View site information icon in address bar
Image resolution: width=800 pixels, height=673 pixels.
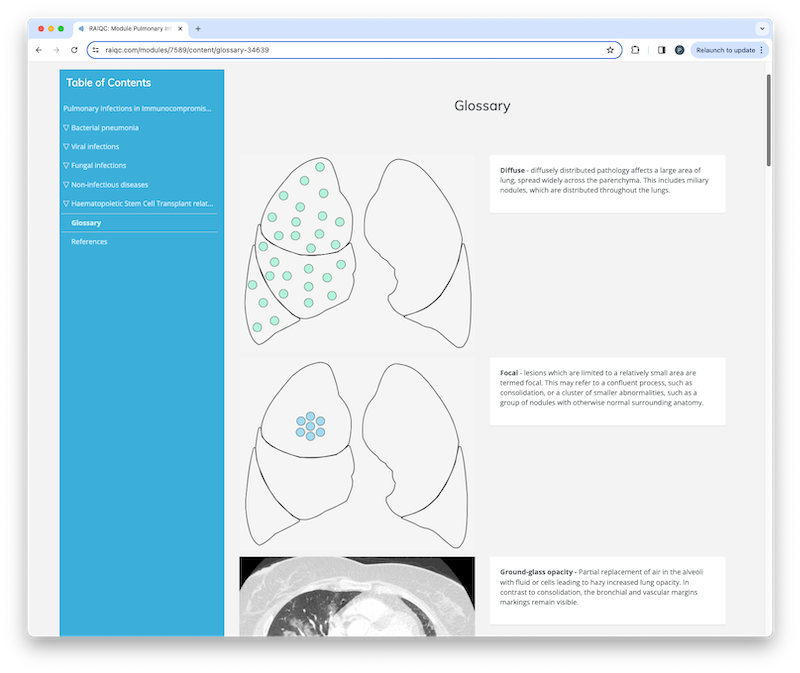pyautogui.click(x=95, y=50)
